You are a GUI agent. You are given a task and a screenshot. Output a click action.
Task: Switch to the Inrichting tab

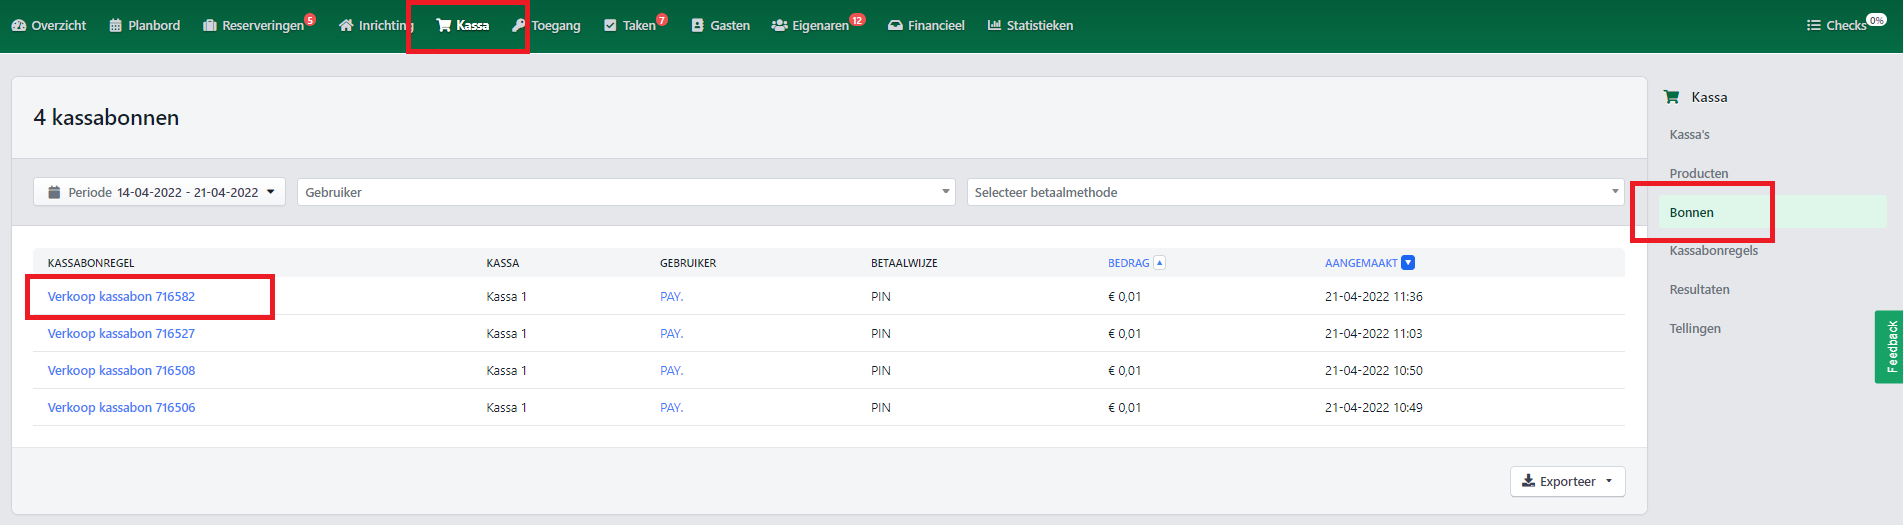[376, 25]
